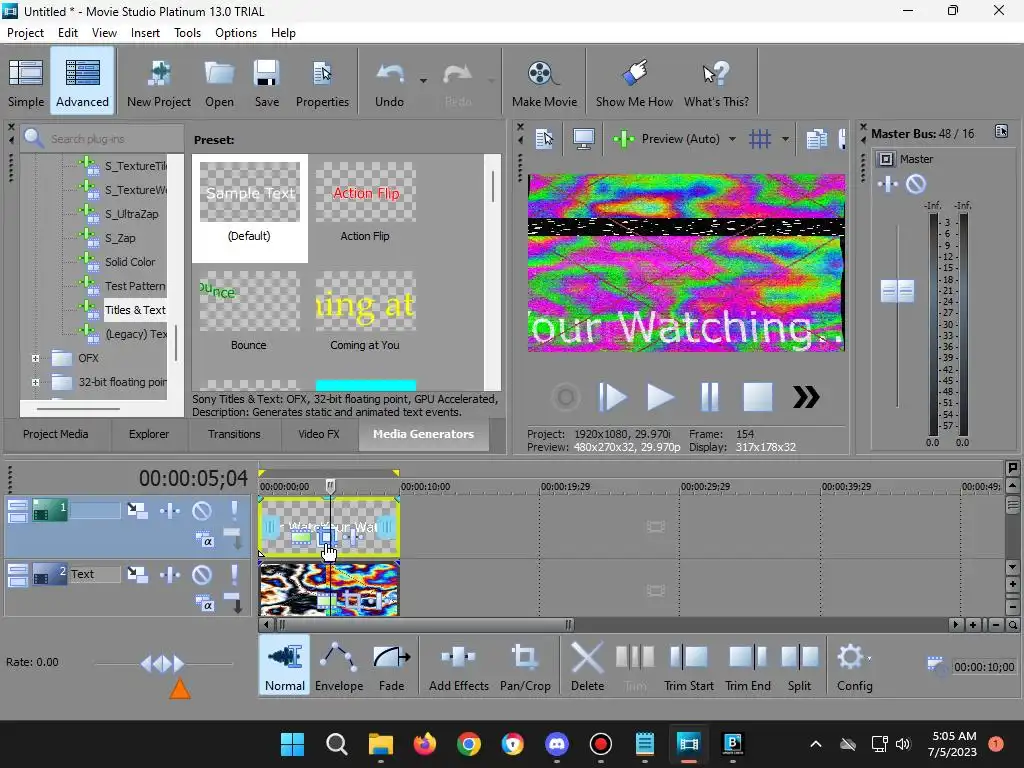Launch Show Me How tutorials
This screenshot has height=768, width=1024.
[633, 82]
